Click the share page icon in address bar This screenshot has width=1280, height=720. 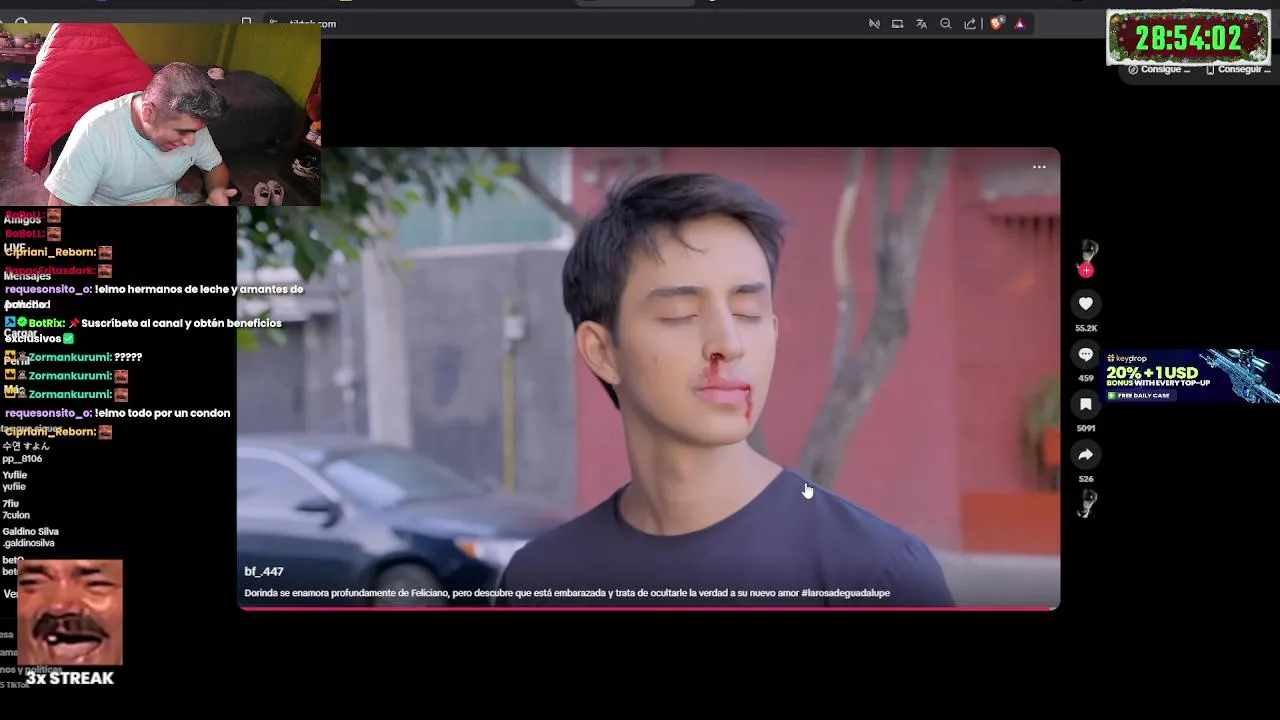click(970, 23)
